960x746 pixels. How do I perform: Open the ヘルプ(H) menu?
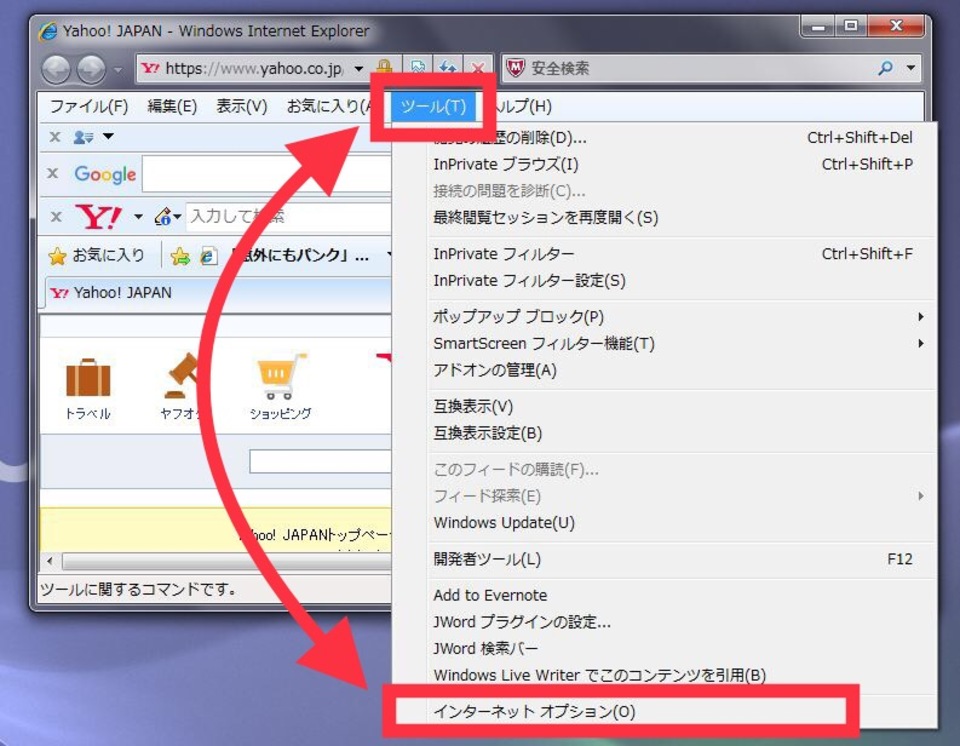522,106
